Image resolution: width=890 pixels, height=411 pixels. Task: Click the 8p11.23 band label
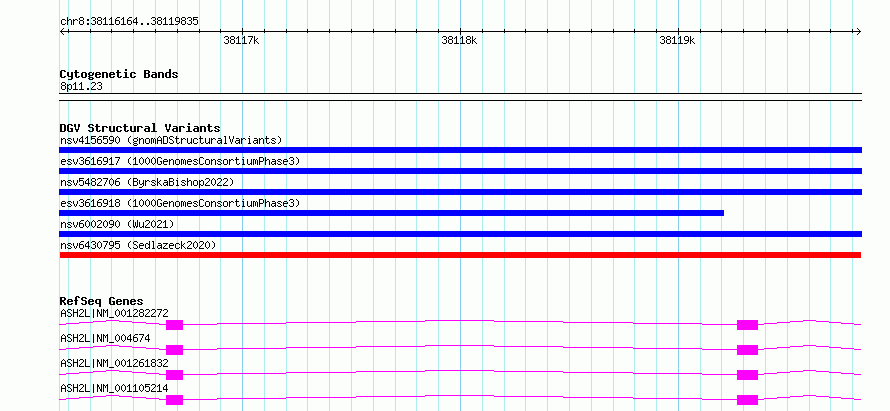81,87
